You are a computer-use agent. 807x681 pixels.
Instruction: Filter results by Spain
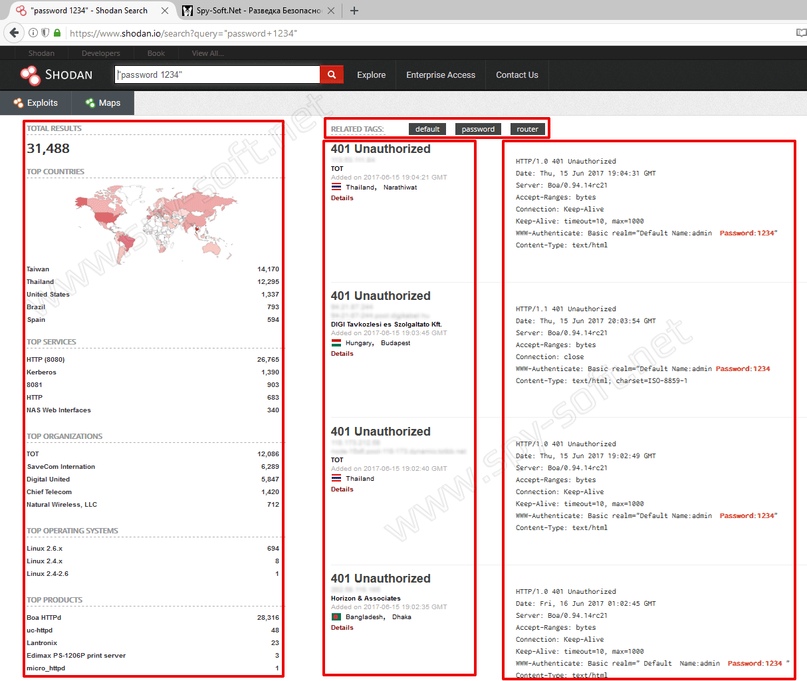point(153,320)
